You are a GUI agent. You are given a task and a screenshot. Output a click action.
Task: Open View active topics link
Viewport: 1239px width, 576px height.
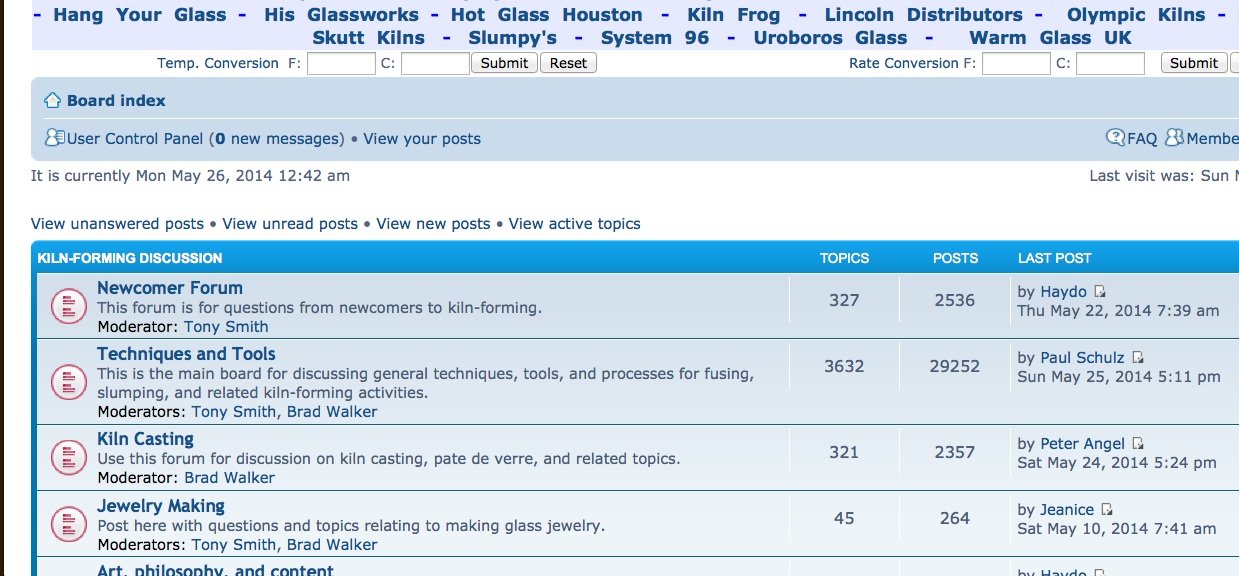[574, 224]
